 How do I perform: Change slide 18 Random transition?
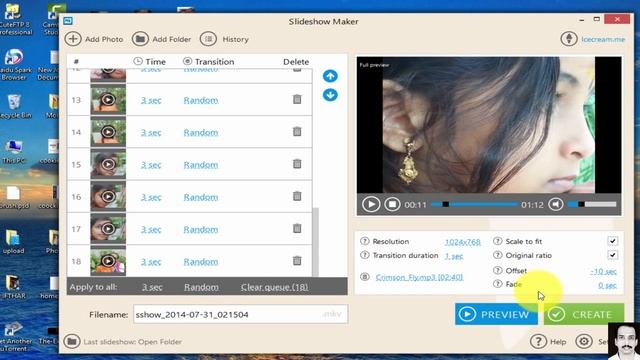[201, 262]
